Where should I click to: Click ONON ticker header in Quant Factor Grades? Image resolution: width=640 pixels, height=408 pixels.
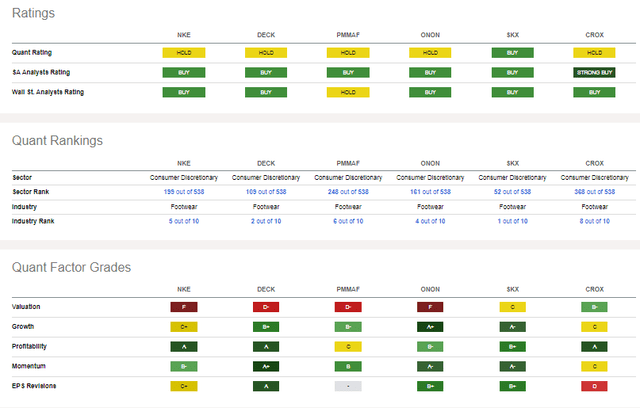(430, 289)
